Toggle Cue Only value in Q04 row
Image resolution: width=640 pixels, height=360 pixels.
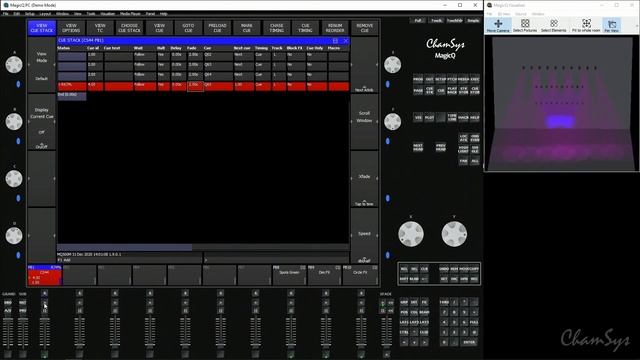[316, 75]
